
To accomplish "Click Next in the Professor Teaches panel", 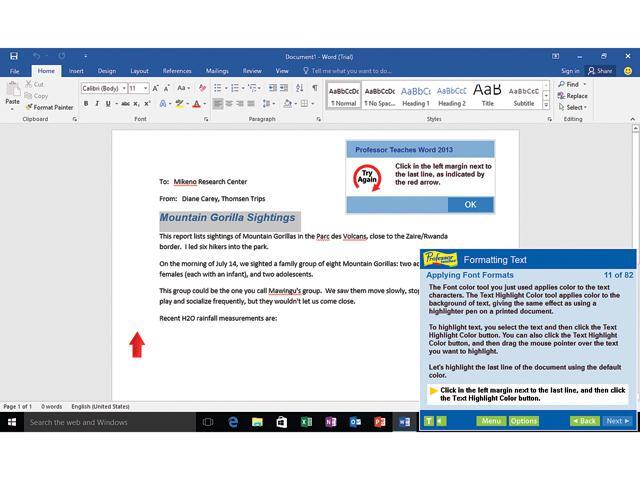I will pyautogui.click(x=617, y=421).
